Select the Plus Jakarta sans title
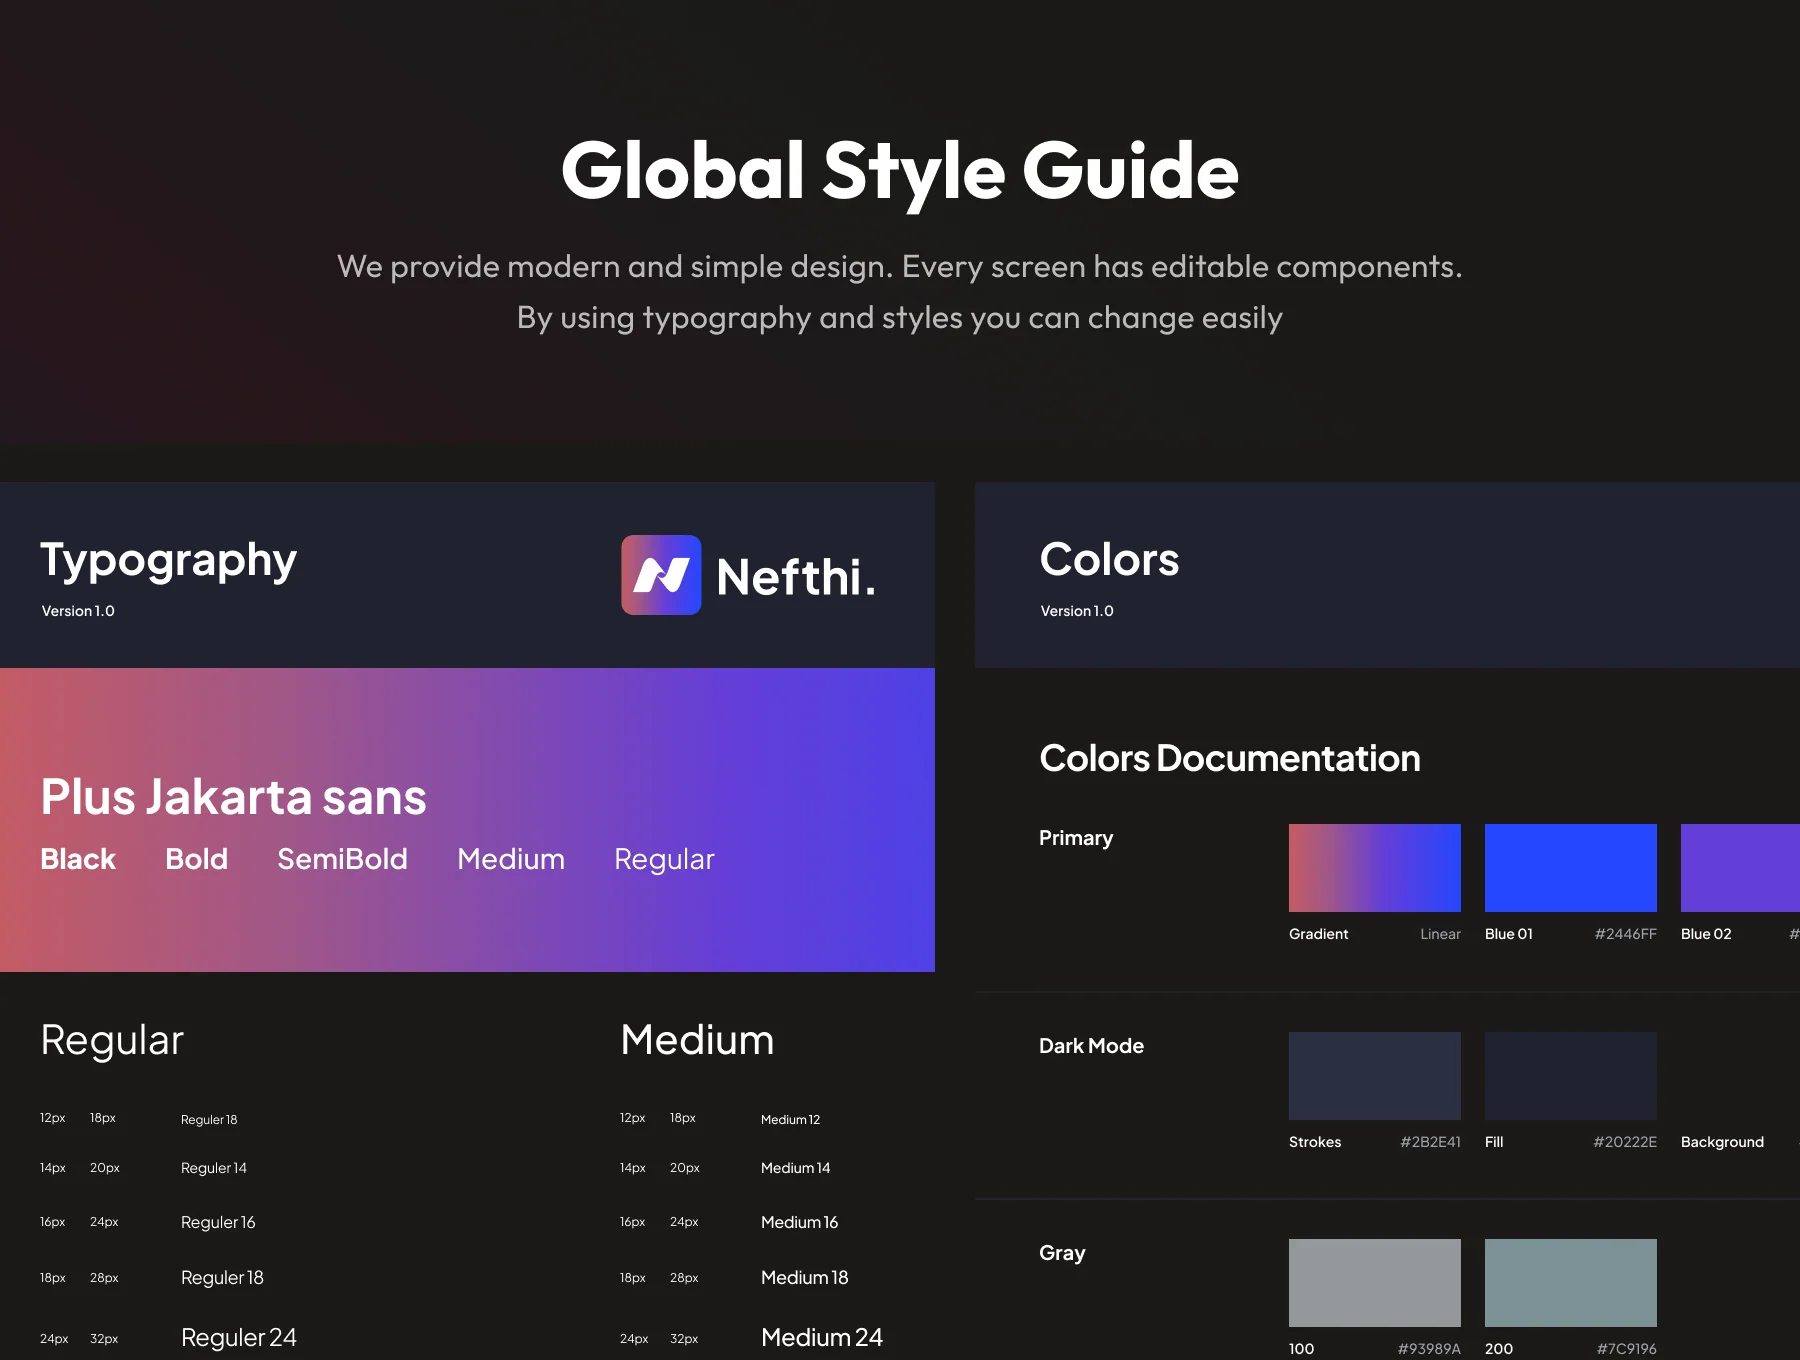 click(x=233, y=798)
